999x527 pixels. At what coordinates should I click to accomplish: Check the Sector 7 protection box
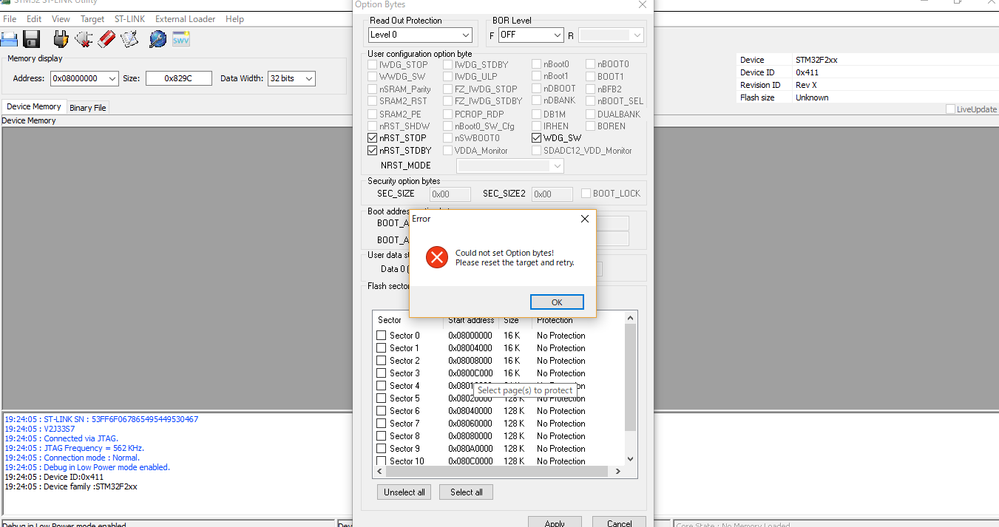(x=381, y=423)
